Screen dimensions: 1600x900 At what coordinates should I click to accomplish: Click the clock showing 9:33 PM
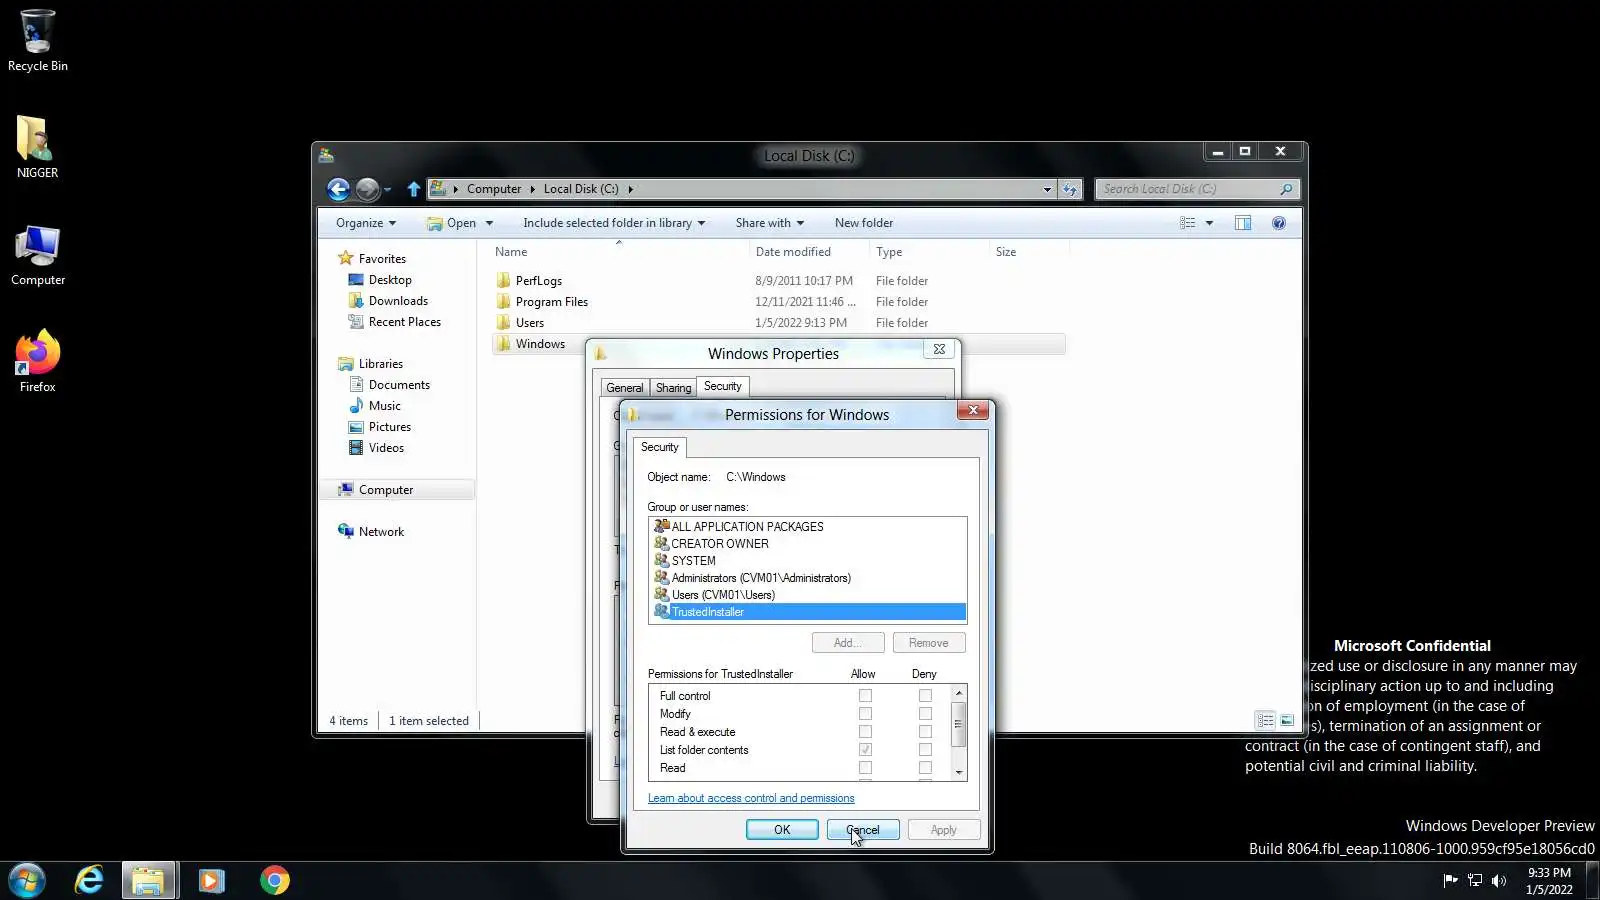tap(1549, 873)
